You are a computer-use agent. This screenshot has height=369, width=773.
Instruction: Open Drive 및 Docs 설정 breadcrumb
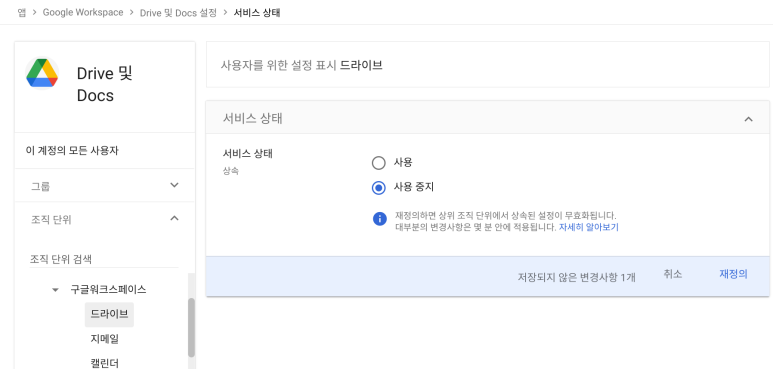click(178, 12)
